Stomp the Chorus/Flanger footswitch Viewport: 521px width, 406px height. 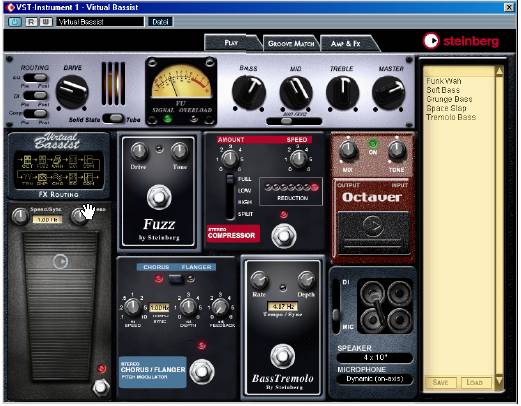[202, 371]
